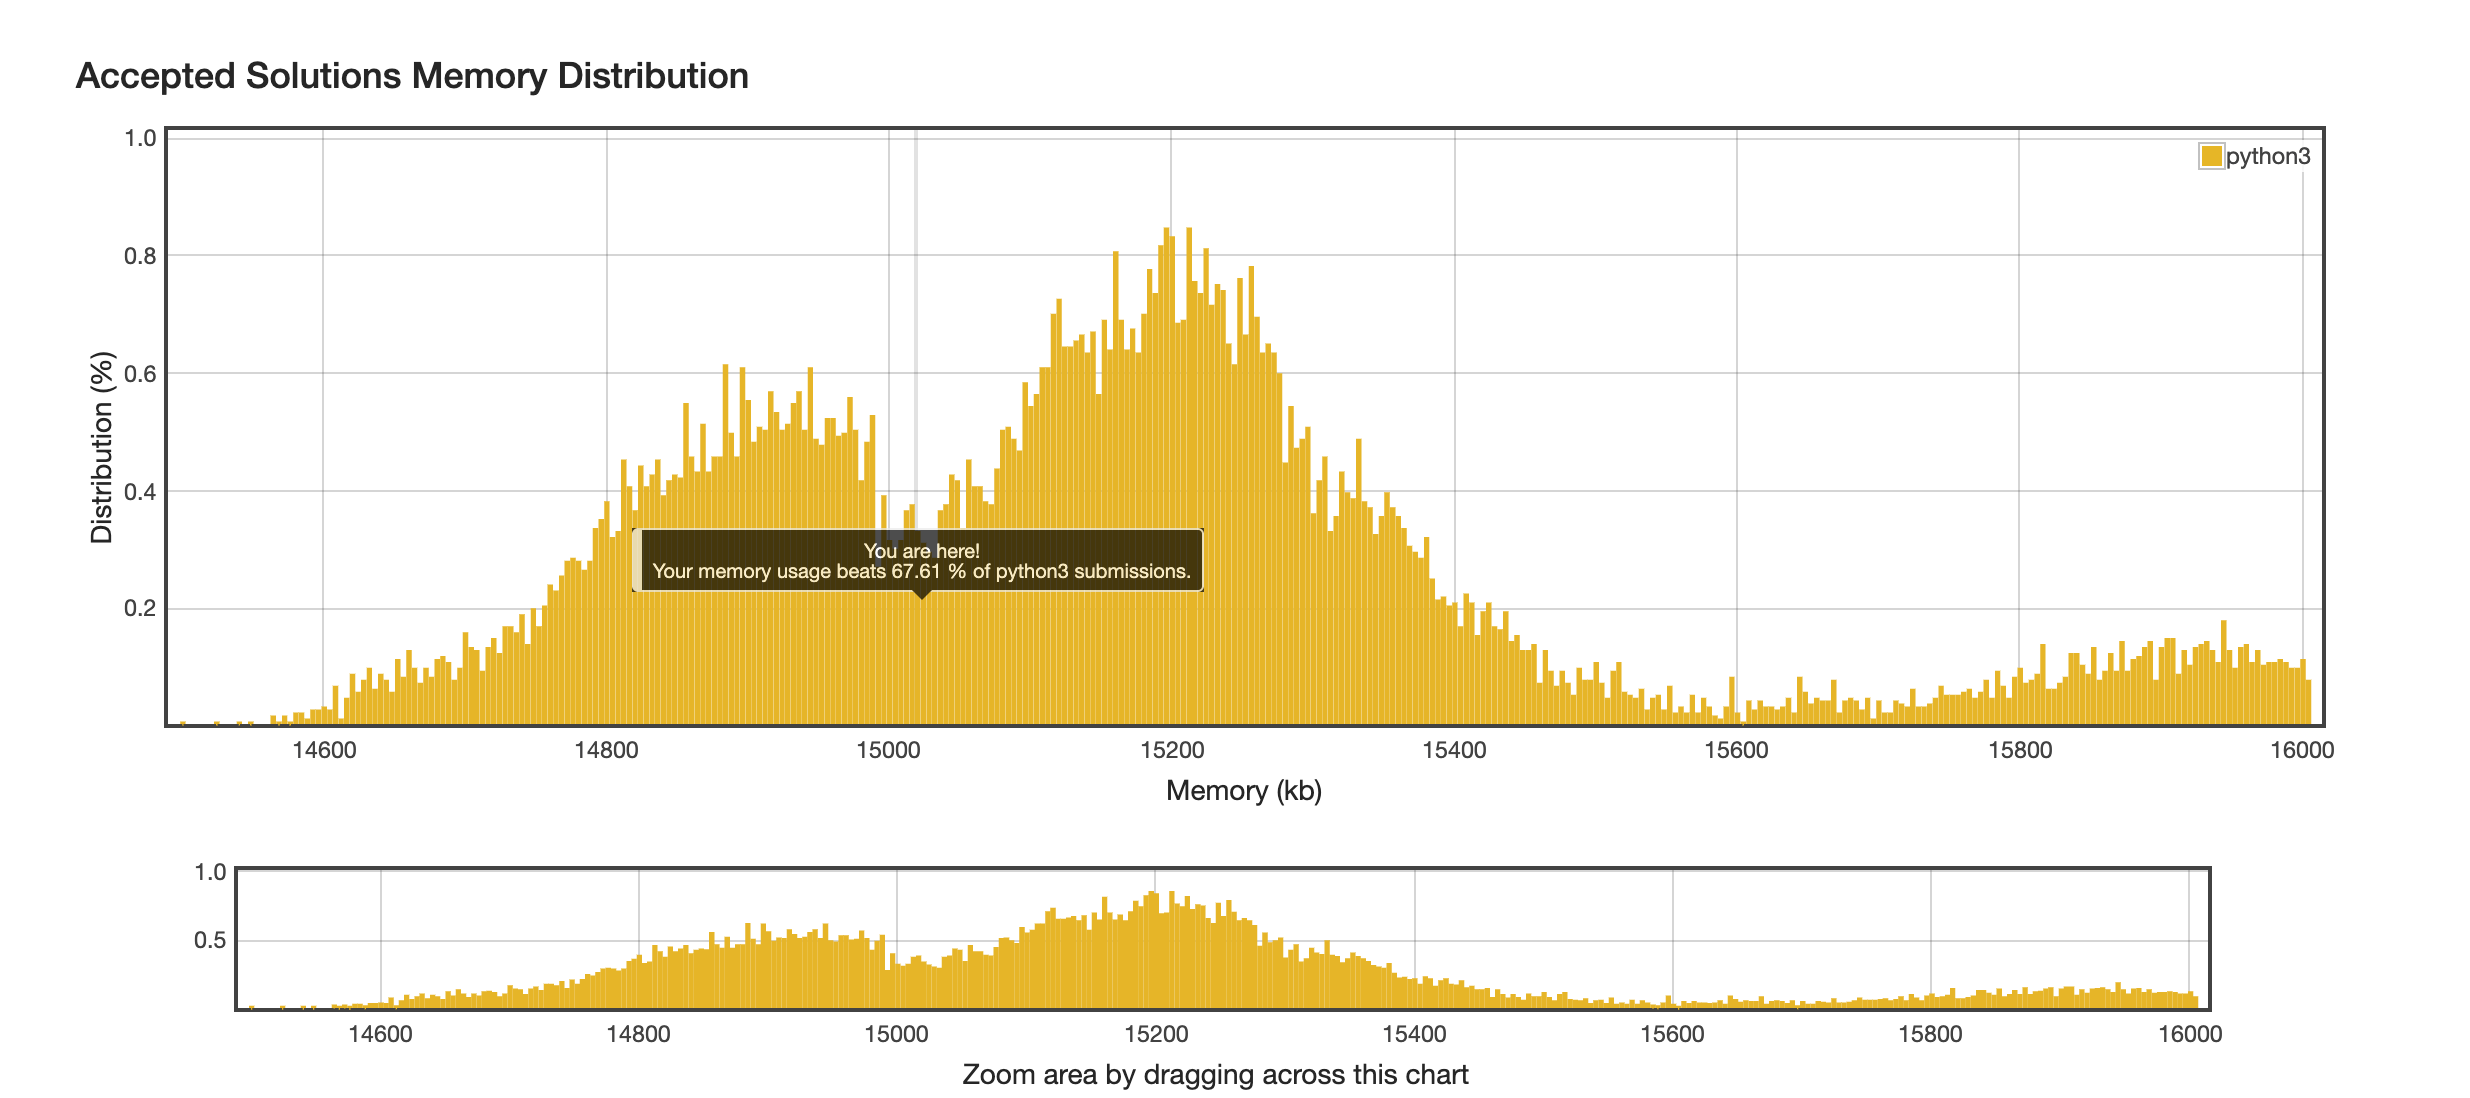Click the 0.5 label on the overview chart
The image size is (2470, 1098).
[x=209, y=940]
